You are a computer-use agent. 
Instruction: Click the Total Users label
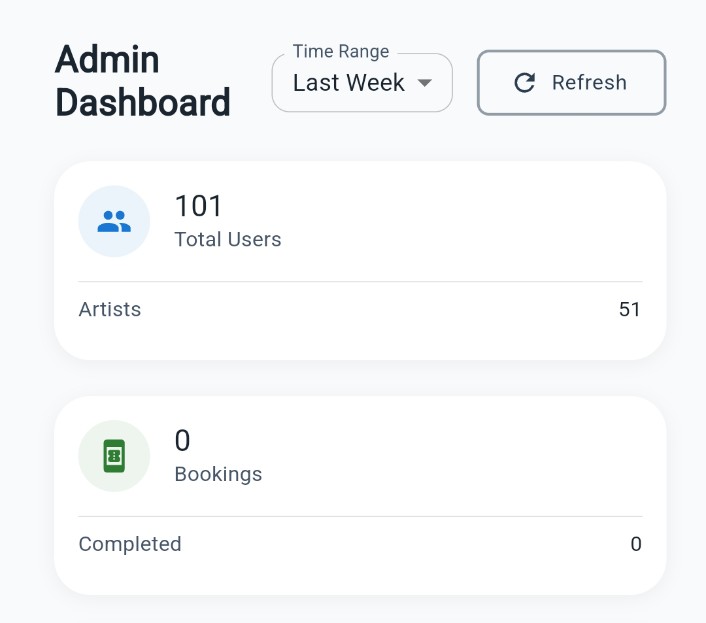point(228,240)
